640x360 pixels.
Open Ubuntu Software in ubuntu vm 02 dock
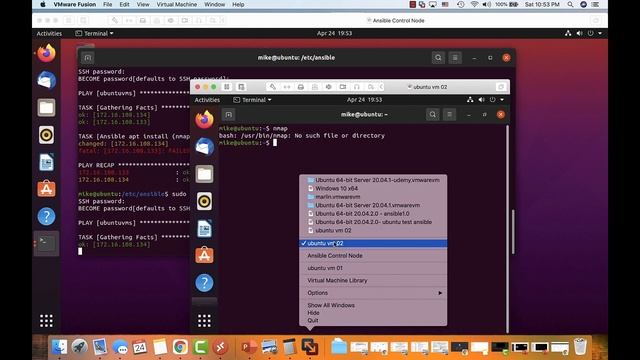[204, 255]
